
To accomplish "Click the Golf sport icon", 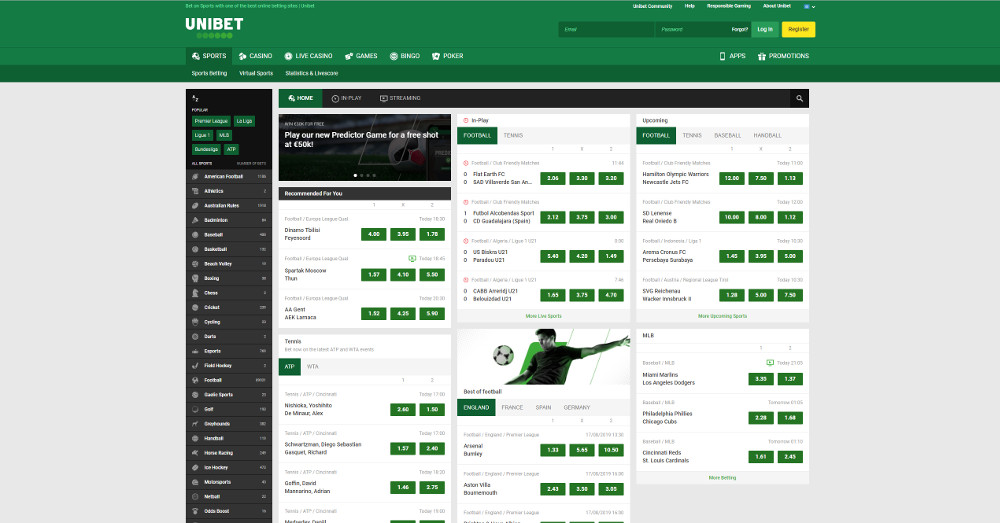I will 196,409.
